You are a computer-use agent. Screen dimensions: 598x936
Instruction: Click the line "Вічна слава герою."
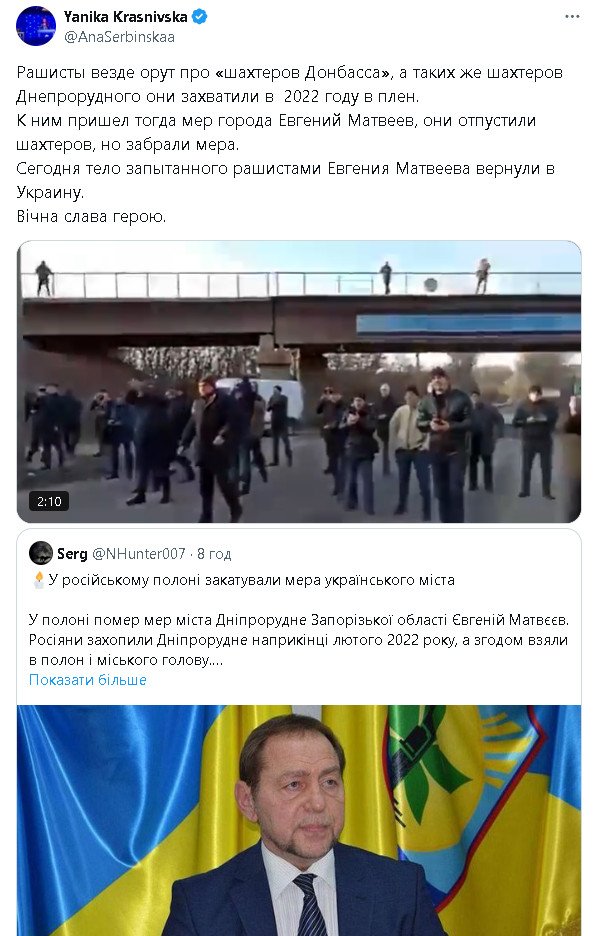[91, 216]
